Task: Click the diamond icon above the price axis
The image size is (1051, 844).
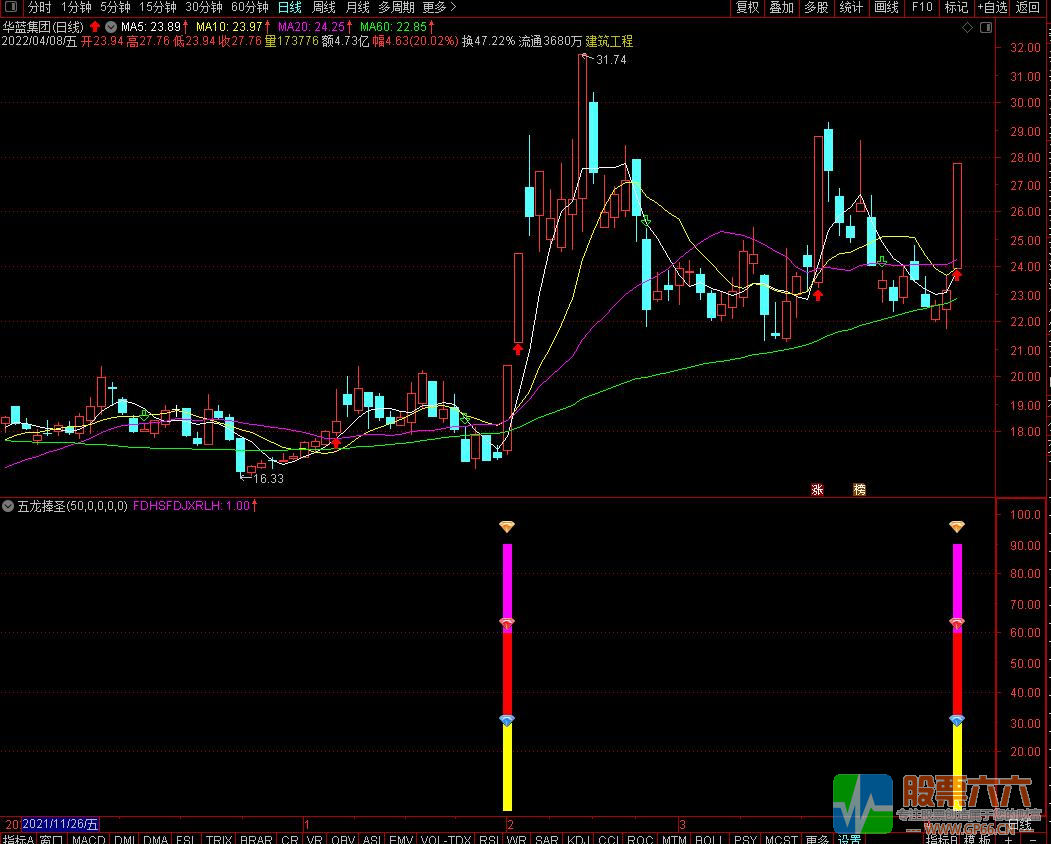Action: [967, 27]
